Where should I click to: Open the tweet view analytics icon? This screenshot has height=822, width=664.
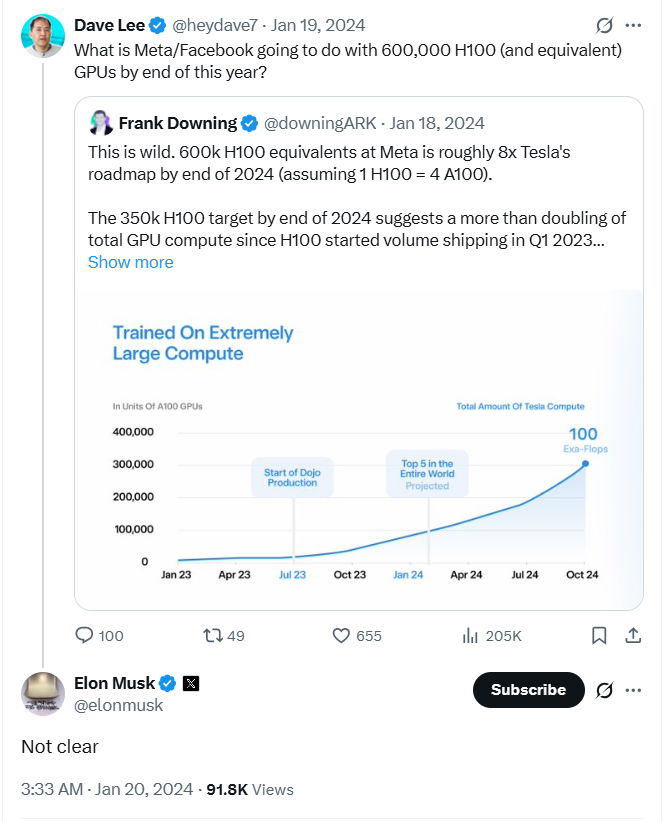470,635
